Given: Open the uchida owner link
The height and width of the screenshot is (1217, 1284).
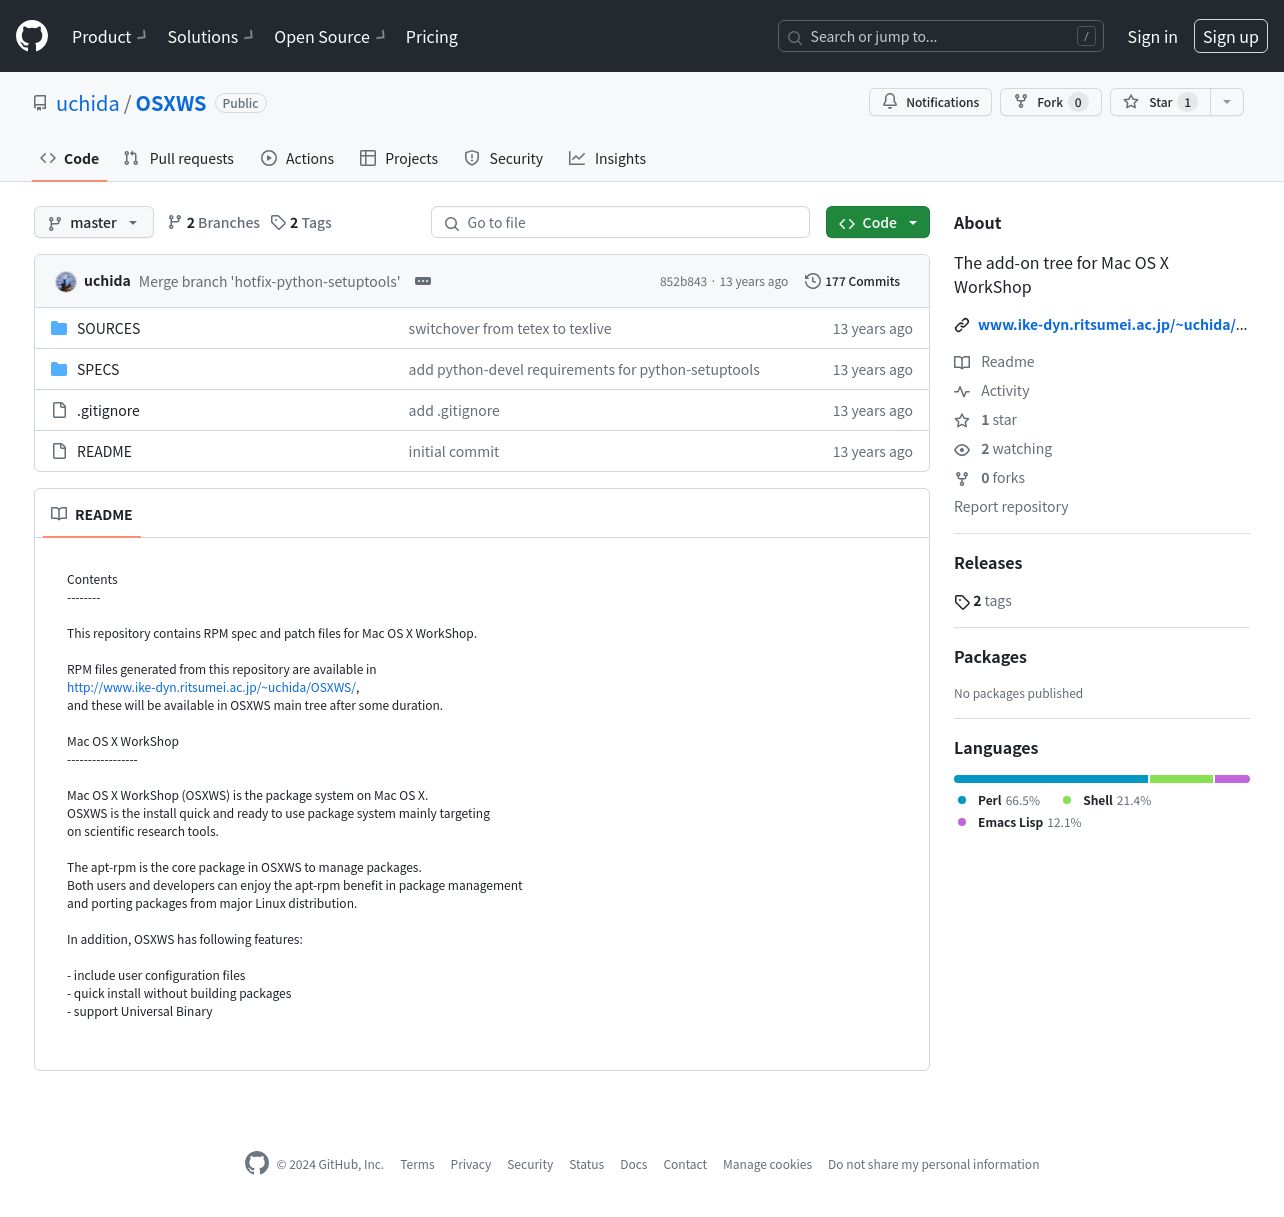Looking at the screenshot, I should tap(87, 103).
